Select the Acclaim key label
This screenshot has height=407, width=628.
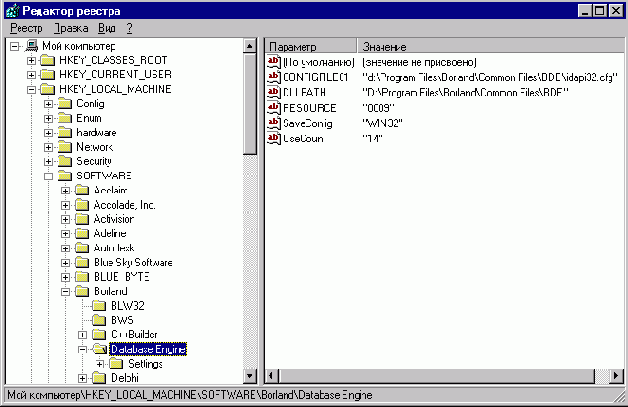click(x=111, y=190)
